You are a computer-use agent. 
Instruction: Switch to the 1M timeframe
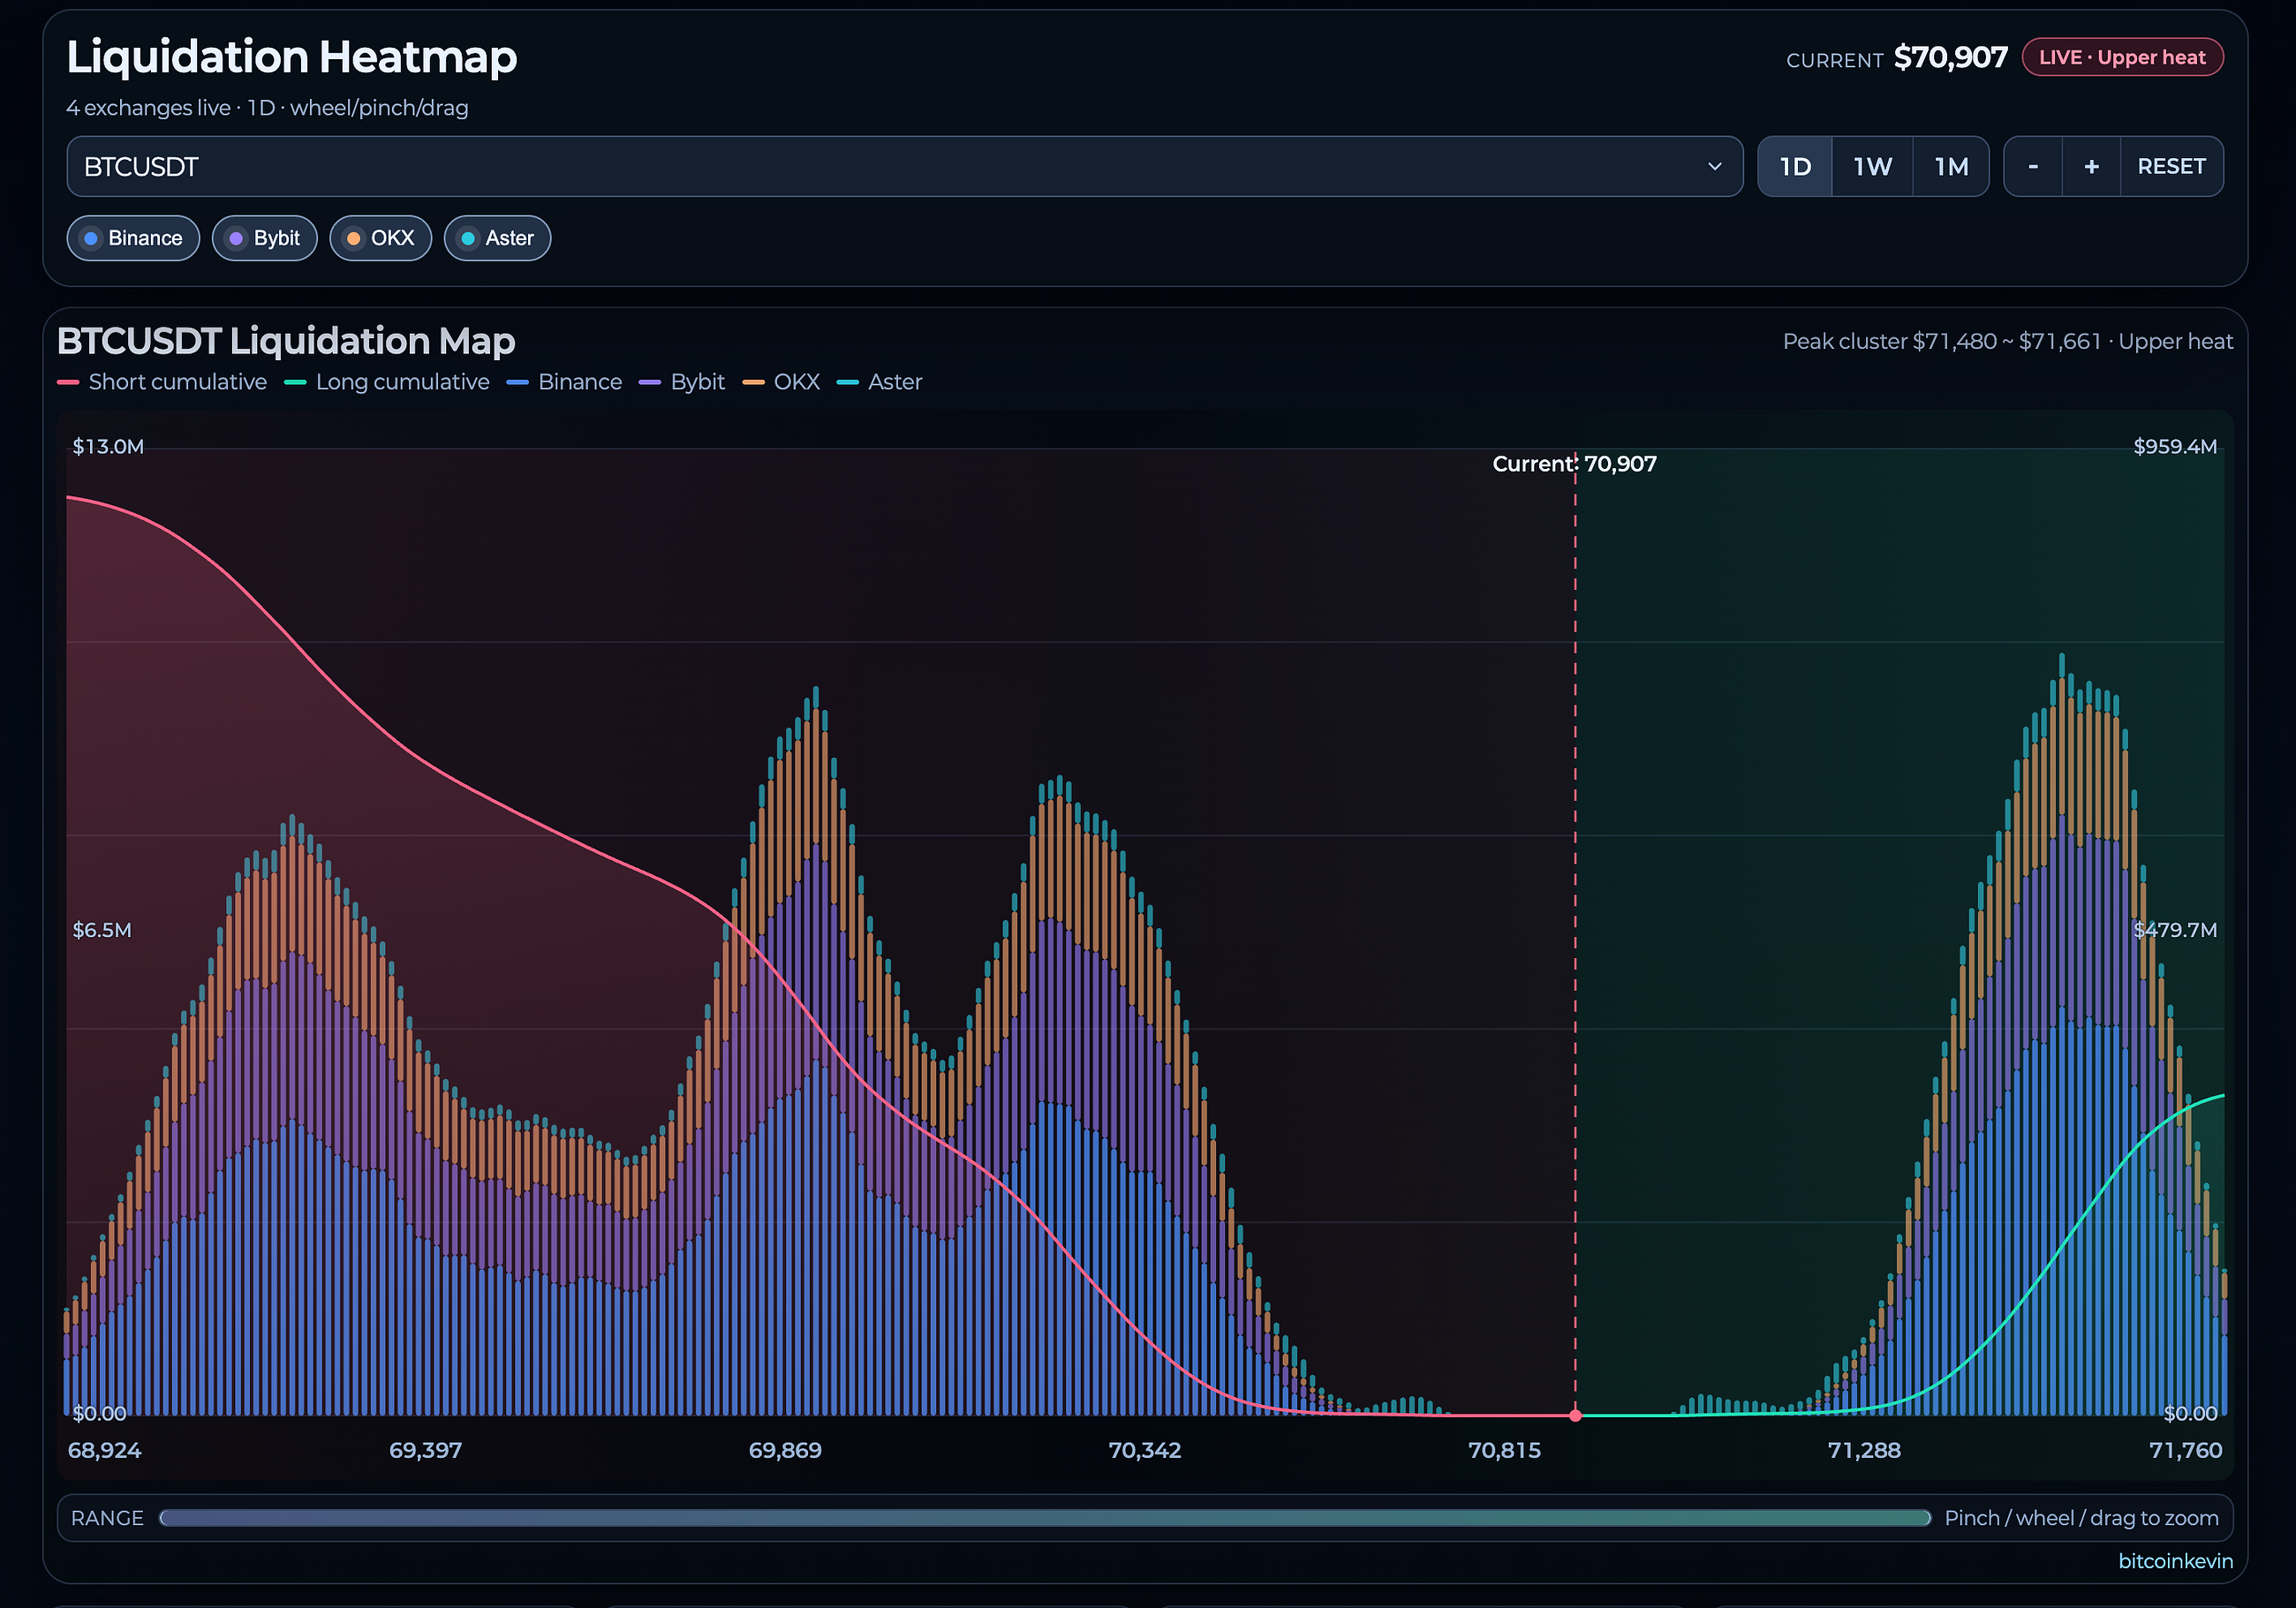click(x=1951, y=167)
